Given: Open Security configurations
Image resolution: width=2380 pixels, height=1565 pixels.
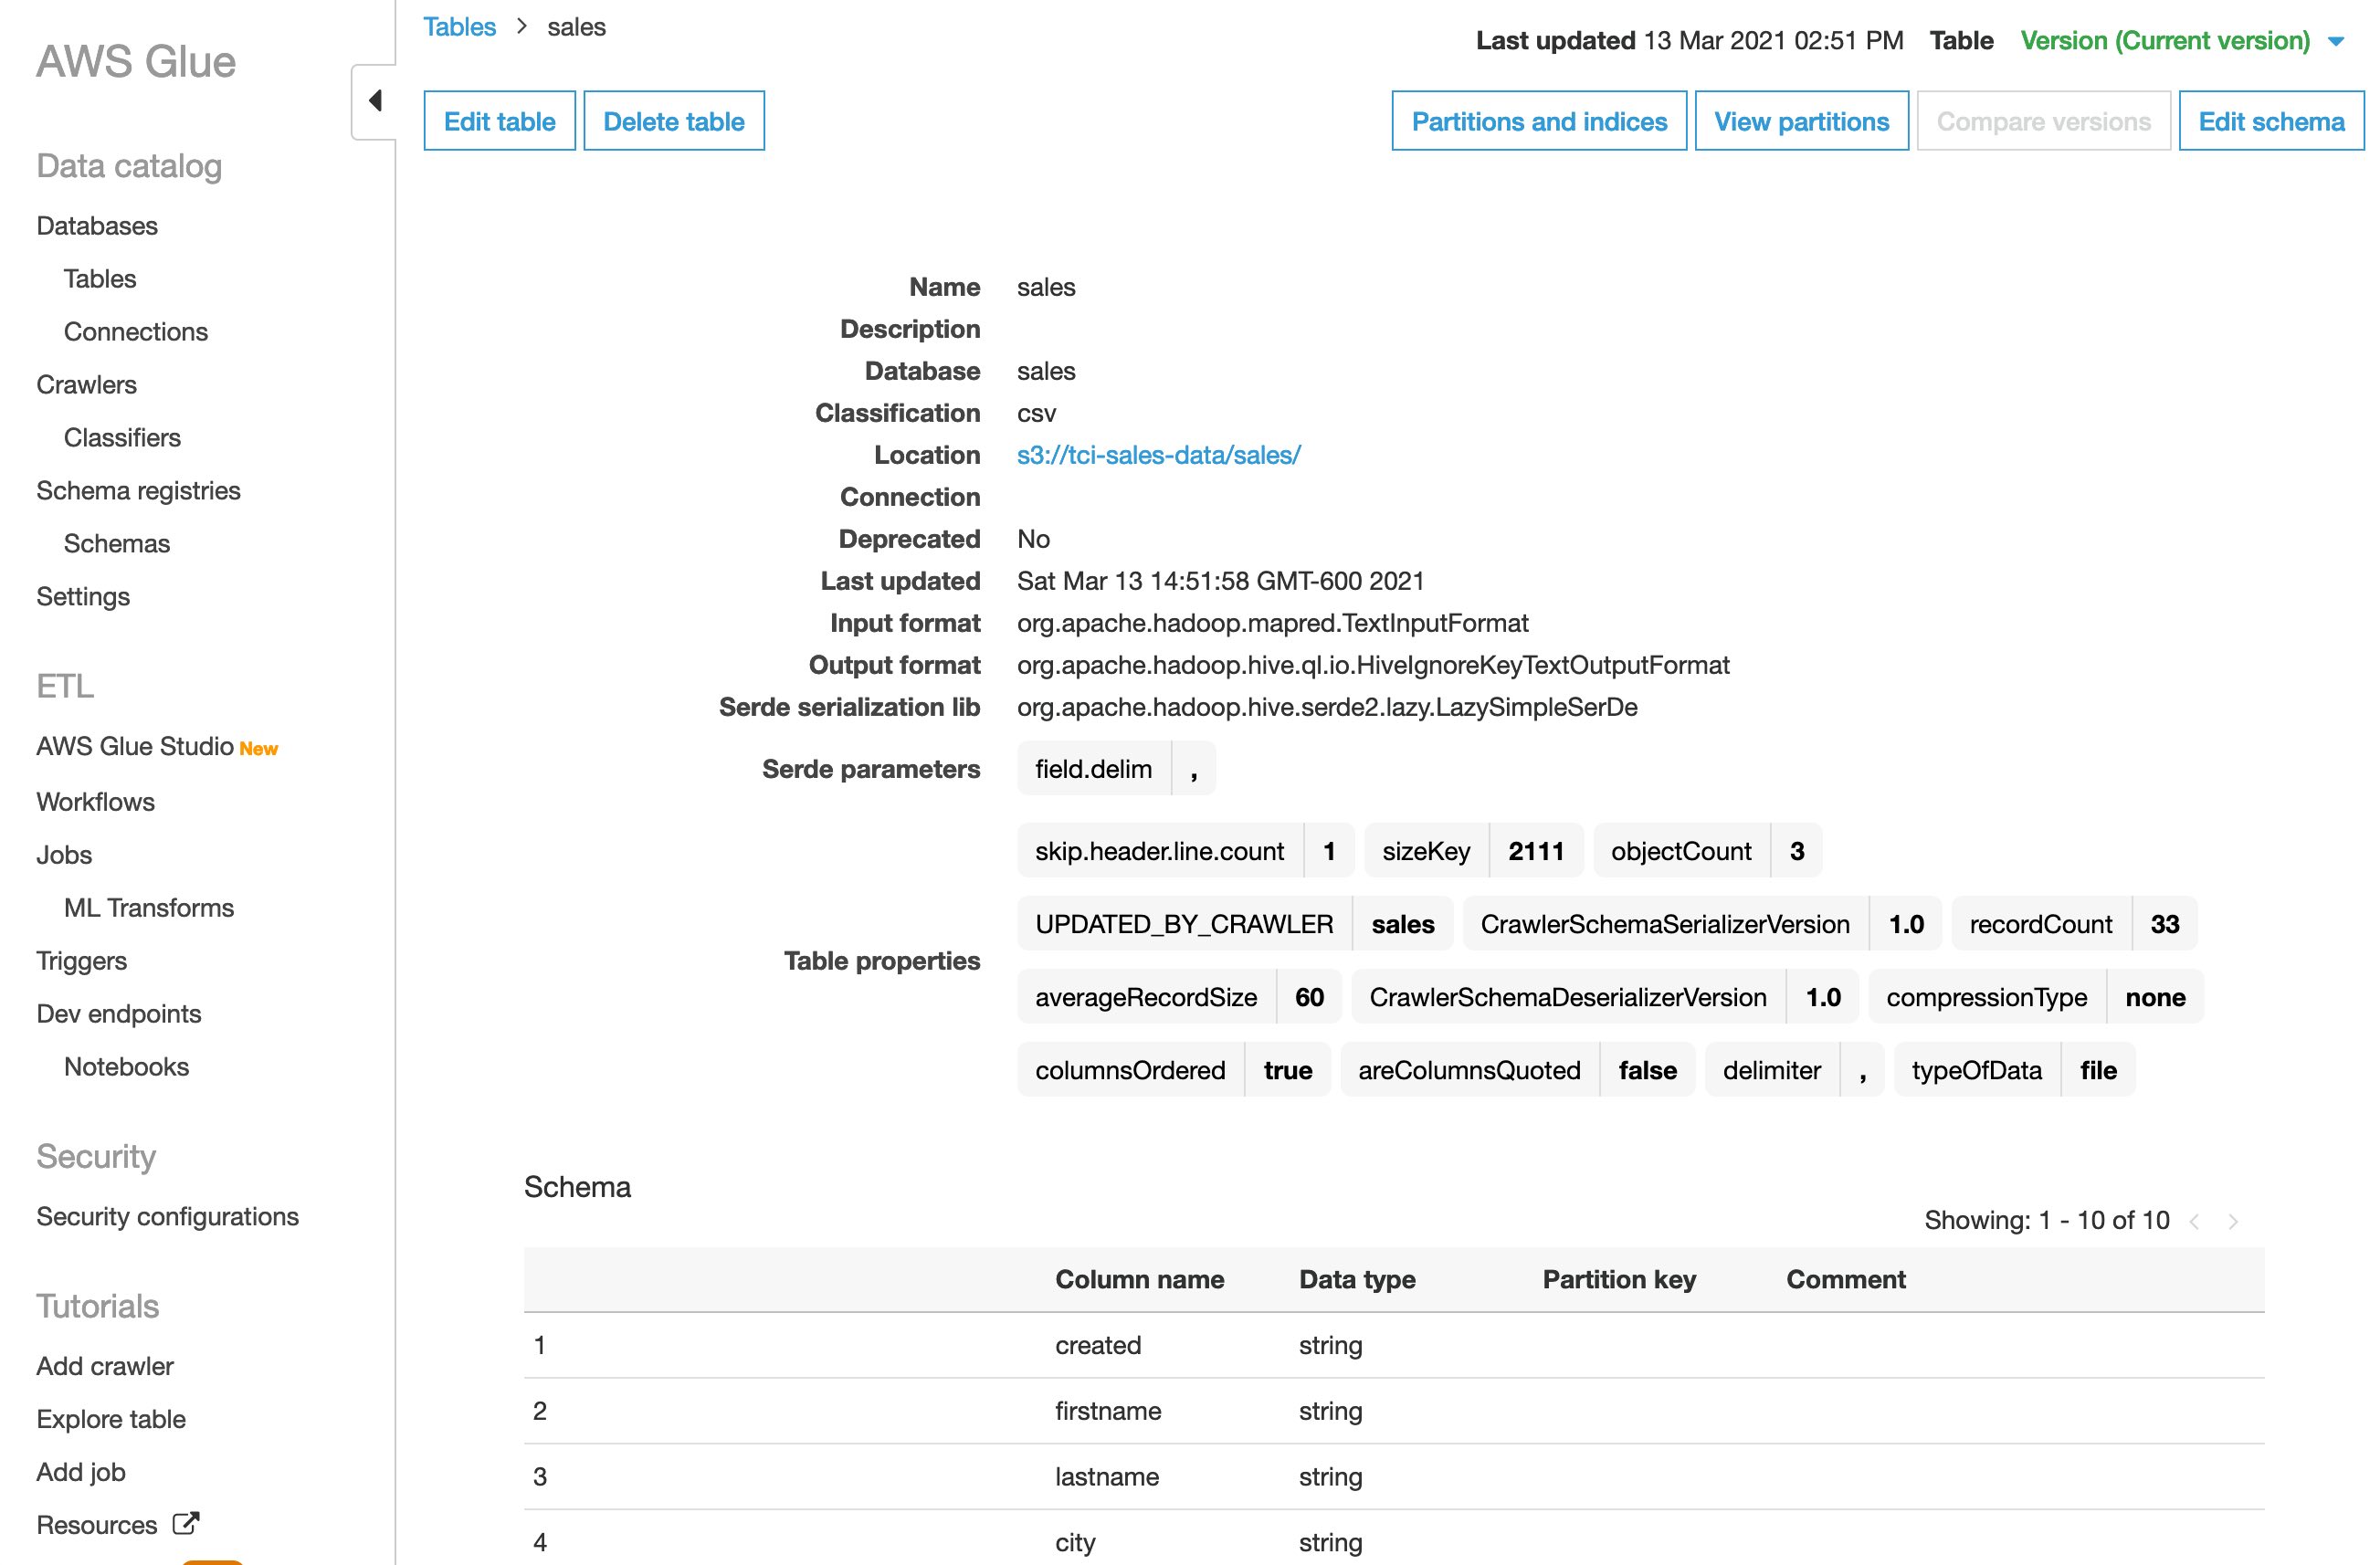Looking at the screenshot, I should point(167,1216).
